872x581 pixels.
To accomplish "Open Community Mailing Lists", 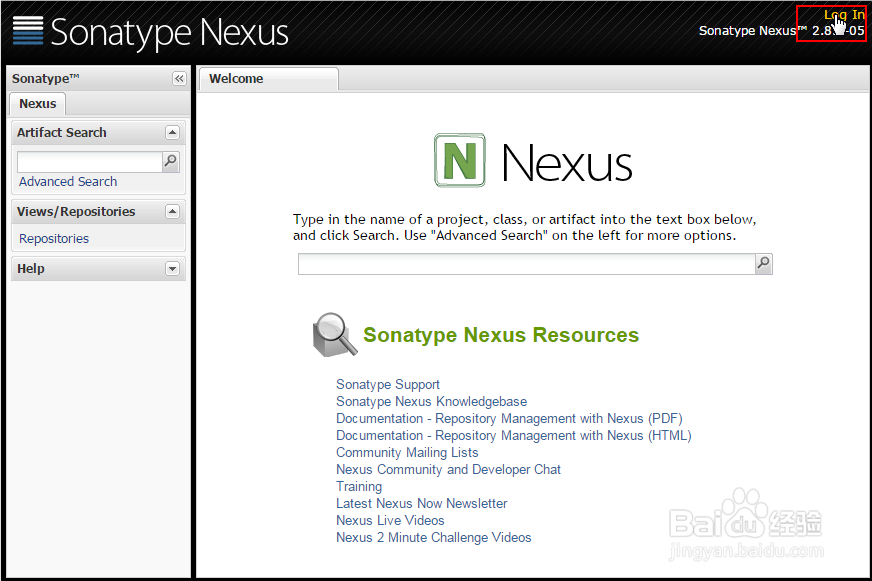I will click(407, 453).
